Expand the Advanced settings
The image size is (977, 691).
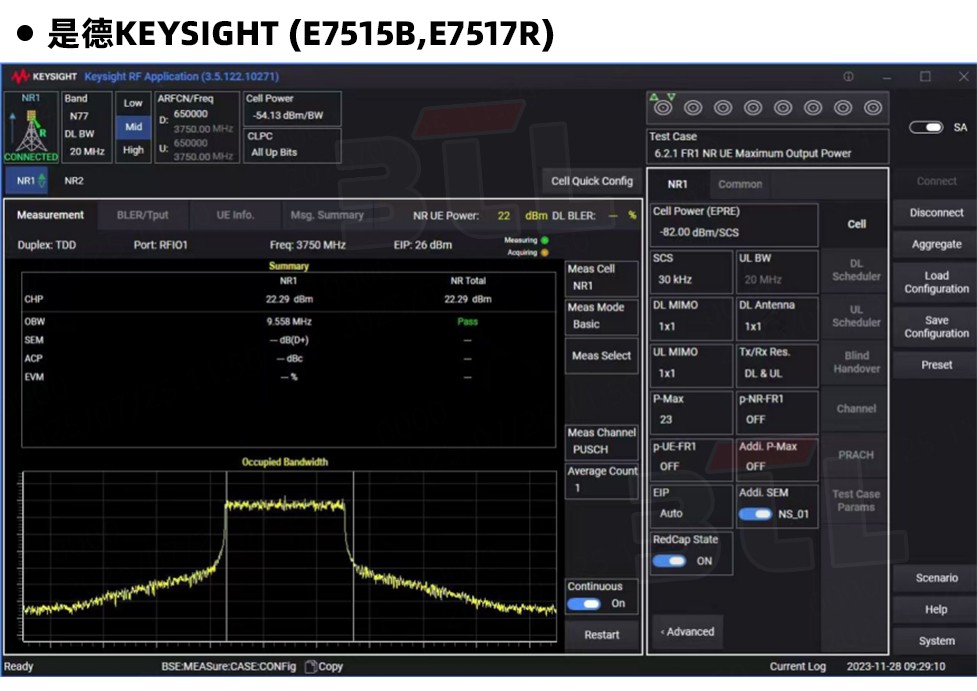click(x=688, y=632)
